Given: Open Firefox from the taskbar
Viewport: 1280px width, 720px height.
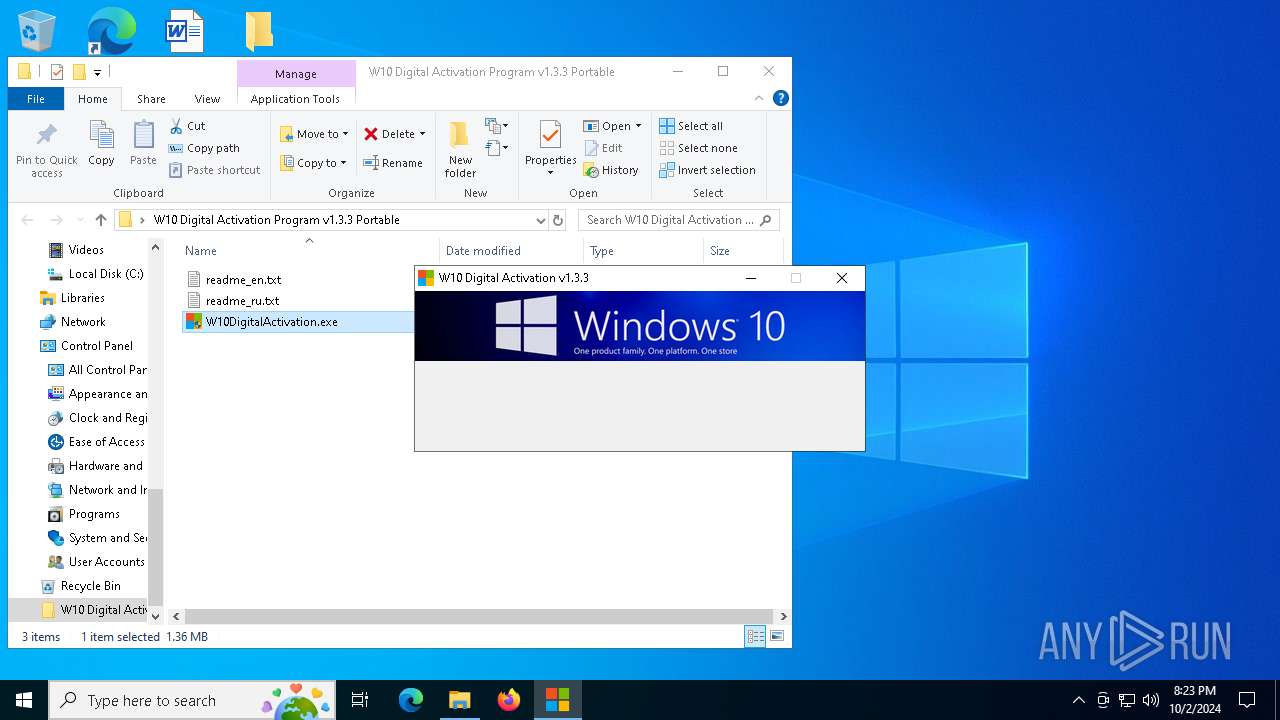Looking at the screenshot, I should click(509, 700).
